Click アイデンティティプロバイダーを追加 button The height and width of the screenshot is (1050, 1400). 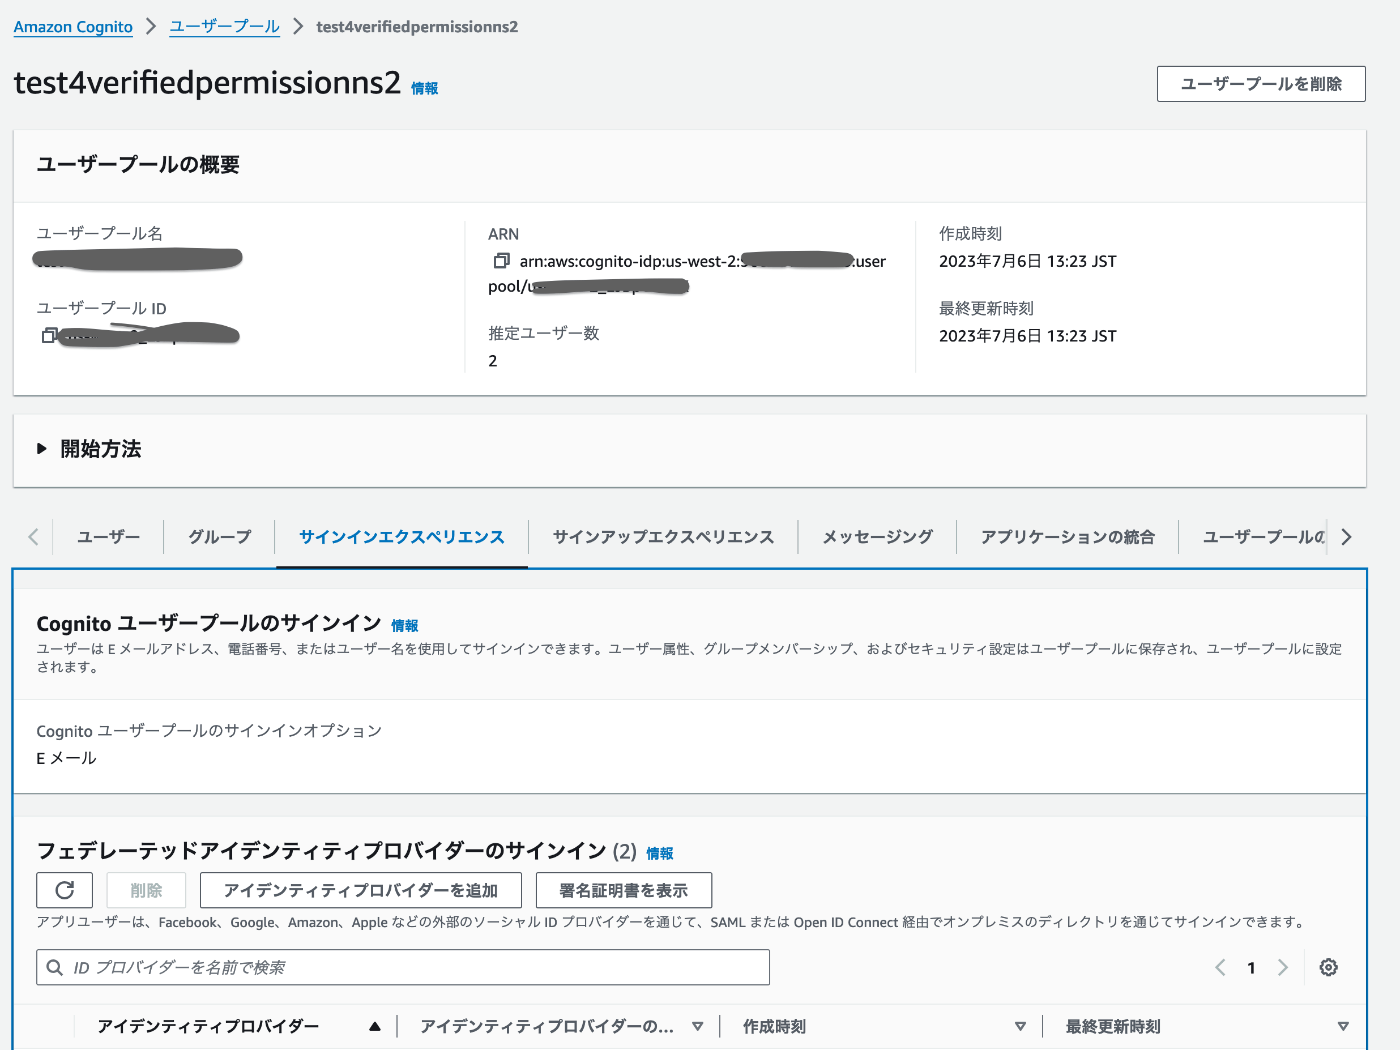coord(361,890)
